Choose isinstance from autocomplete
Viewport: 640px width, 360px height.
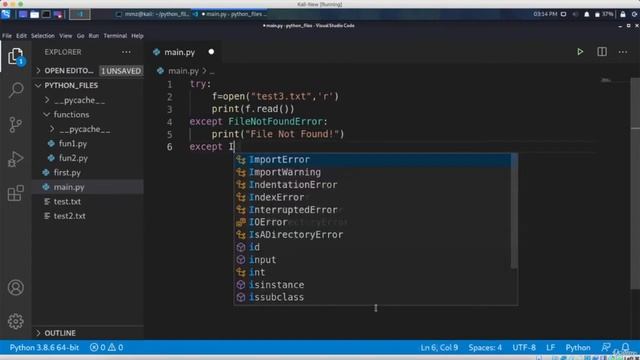(x=373, y=285)
